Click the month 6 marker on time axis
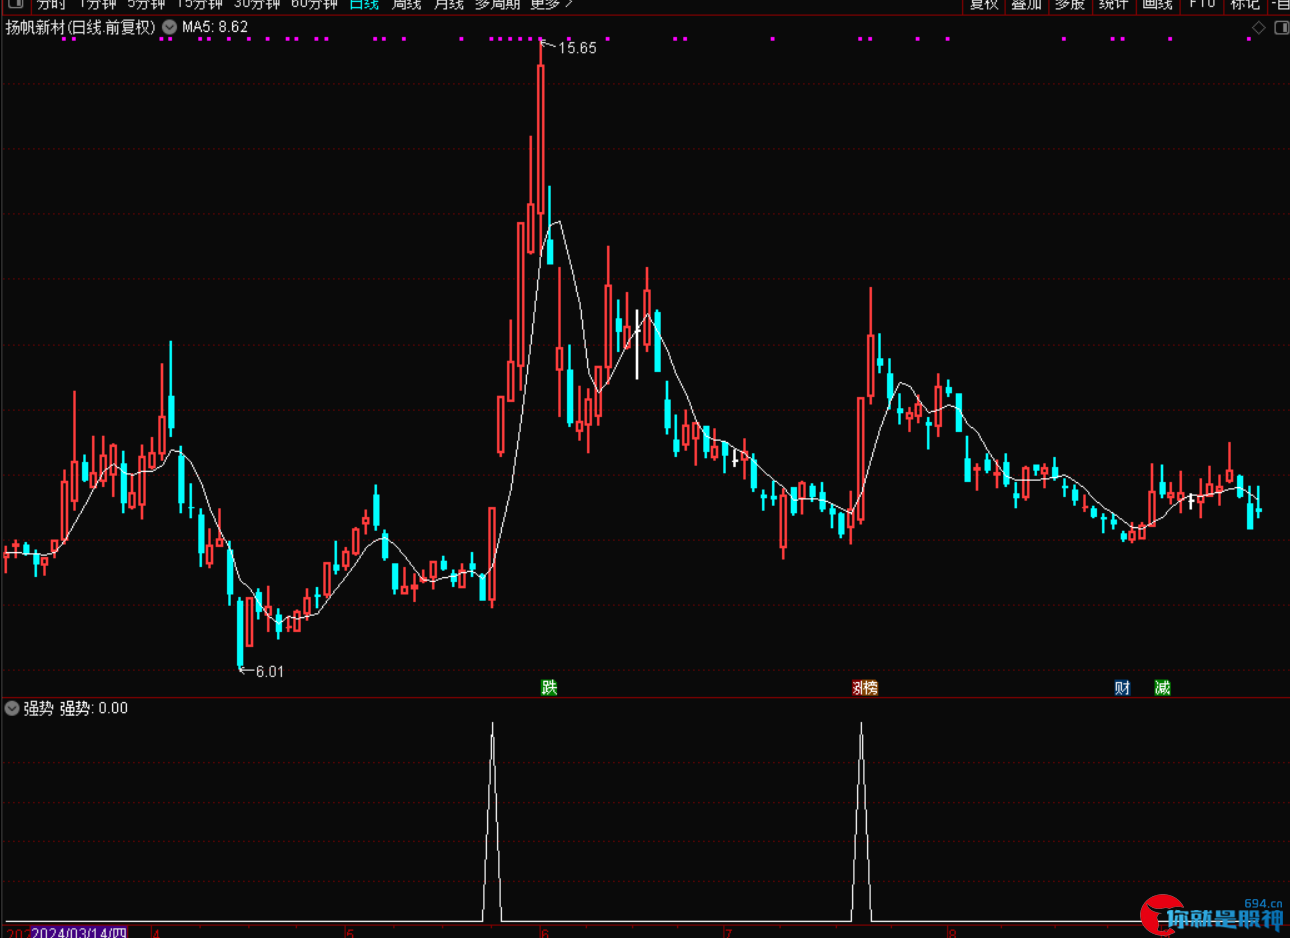1290x938 pixels. [545, 933]
